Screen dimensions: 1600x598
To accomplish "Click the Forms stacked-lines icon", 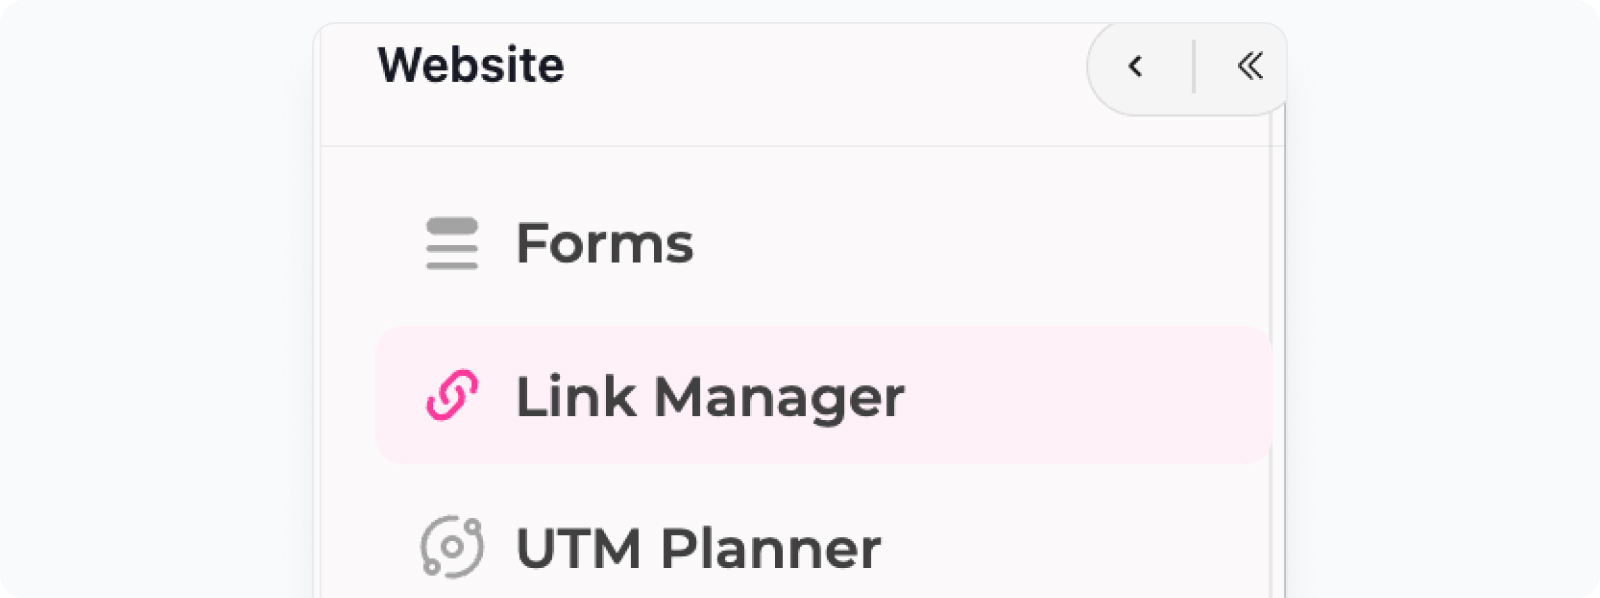I will tap(452, 243).
